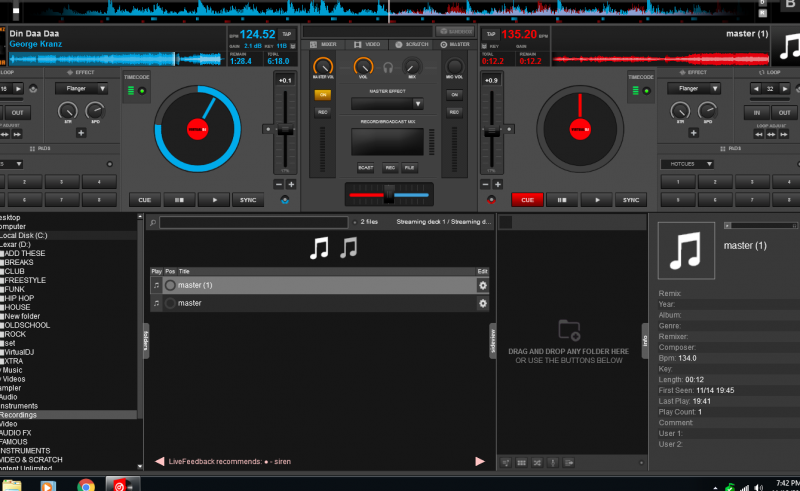Toggle the Mic Vol ON button

[x=454, y=94]
